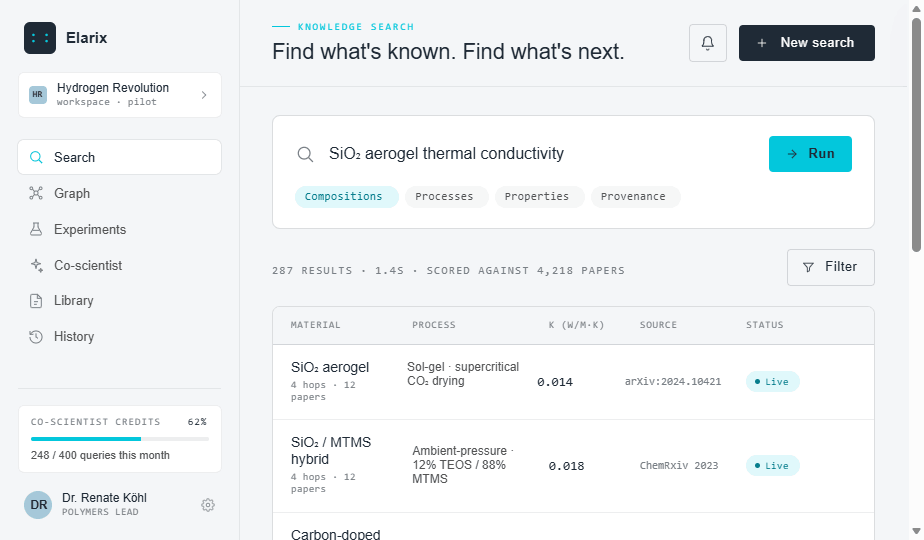924x540 pixels.
Task: Click the Carbon-doped result row
Action: click(x=573, y=526)
